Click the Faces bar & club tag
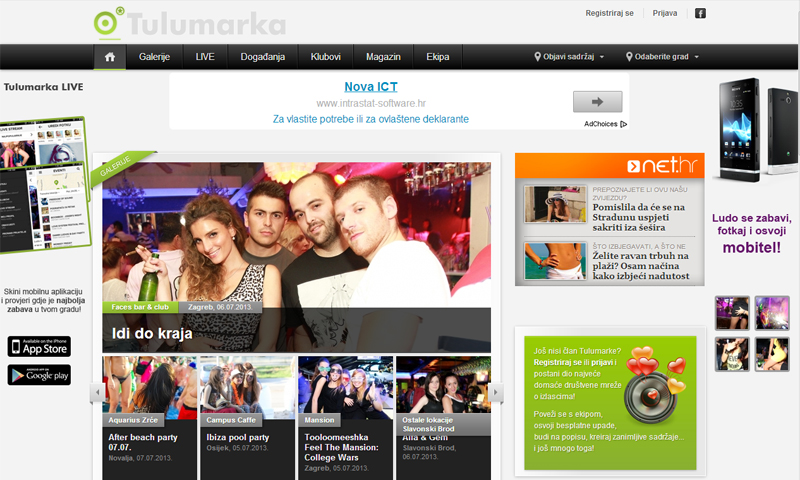Image resolution: width=800 pixels, height=480 pixels. pos(140,307)
